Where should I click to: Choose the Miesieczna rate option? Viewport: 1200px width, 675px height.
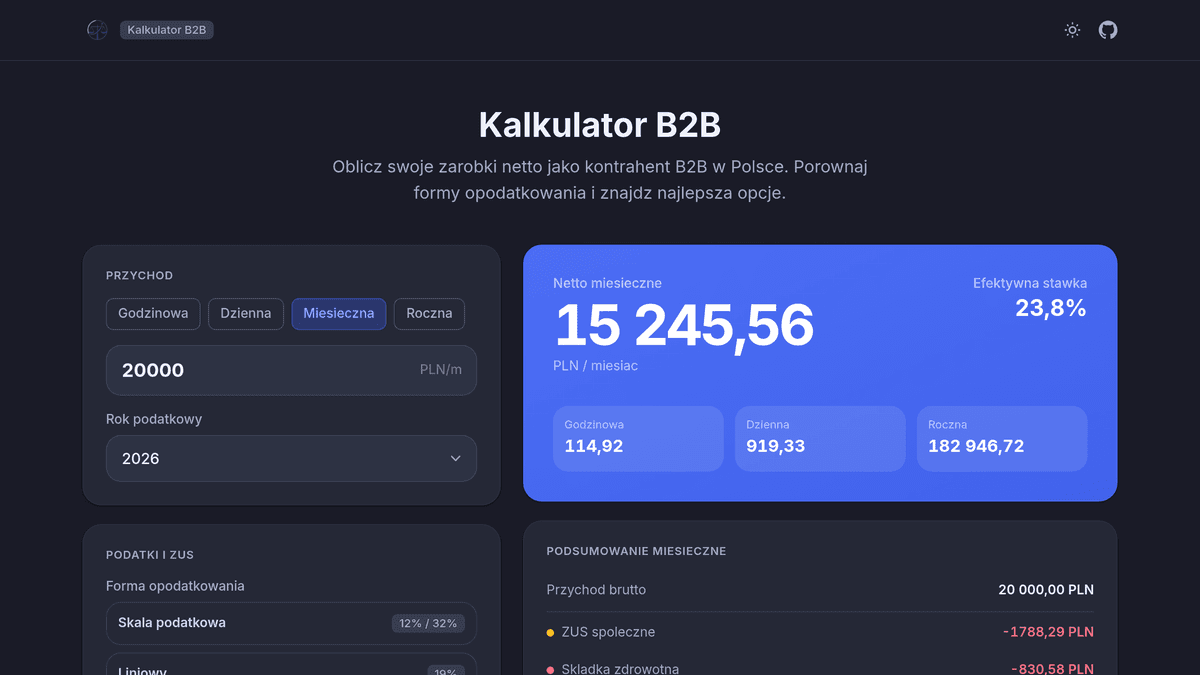pos(338,313)
